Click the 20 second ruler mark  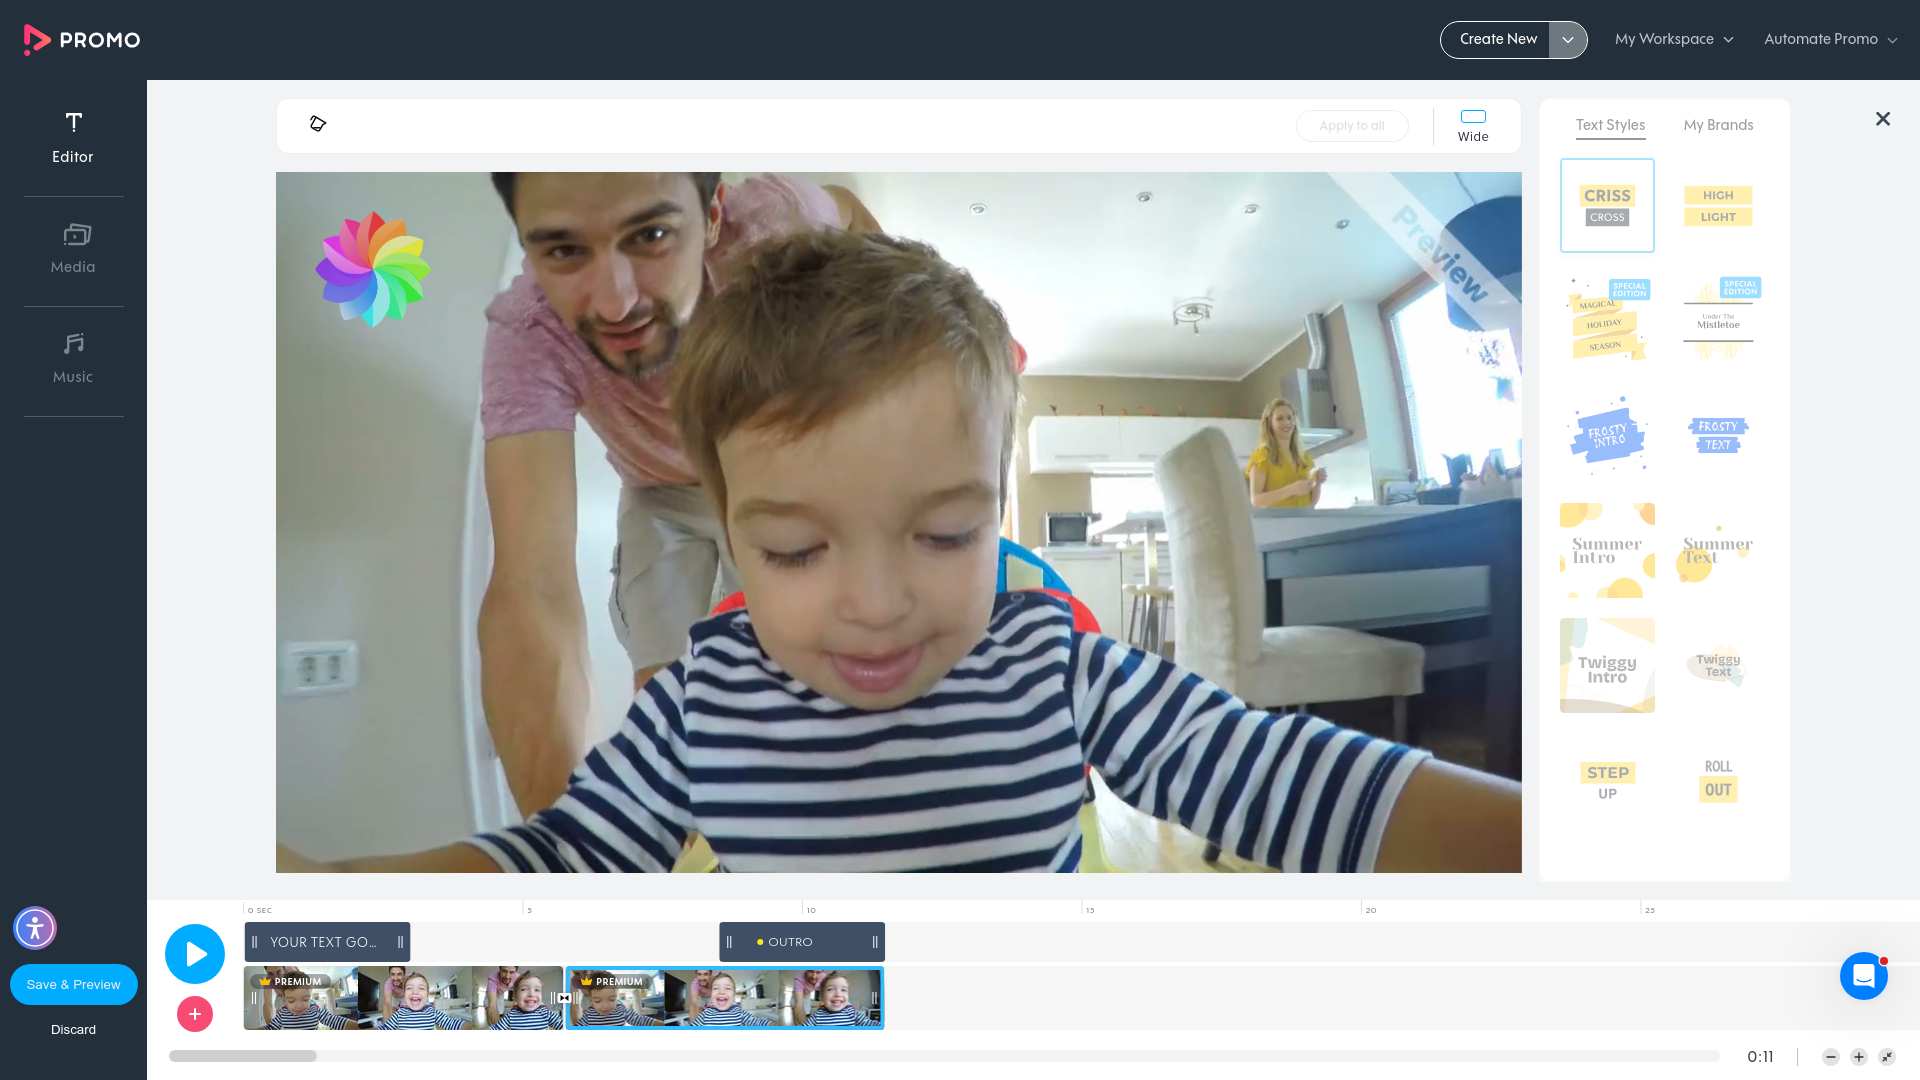[x=1371, y=910]
